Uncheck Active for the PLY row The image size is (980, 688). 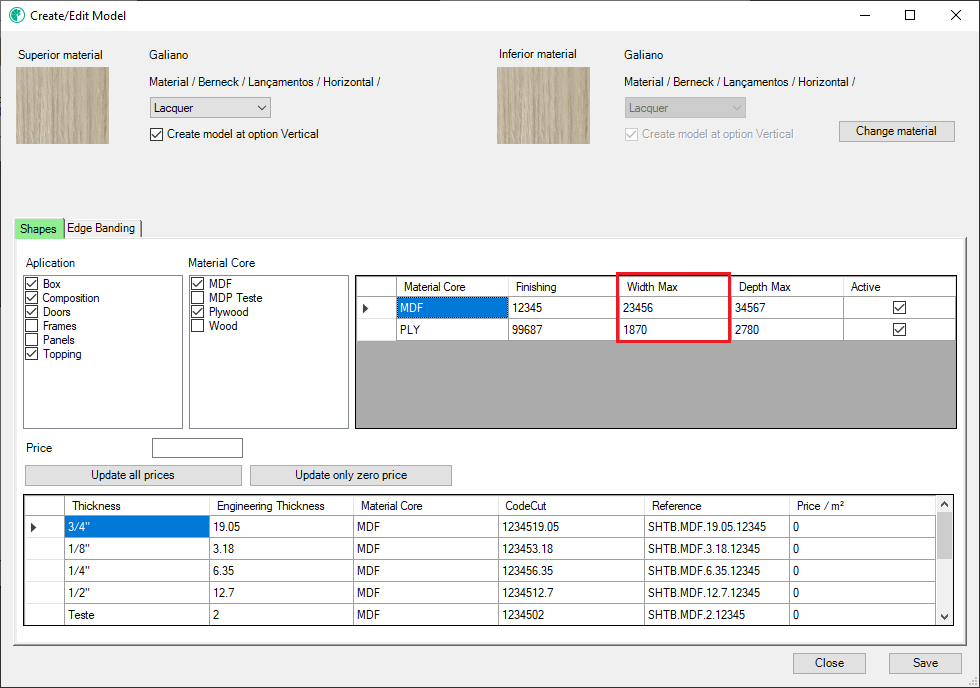pyautogui.click(x=899, y=330)
